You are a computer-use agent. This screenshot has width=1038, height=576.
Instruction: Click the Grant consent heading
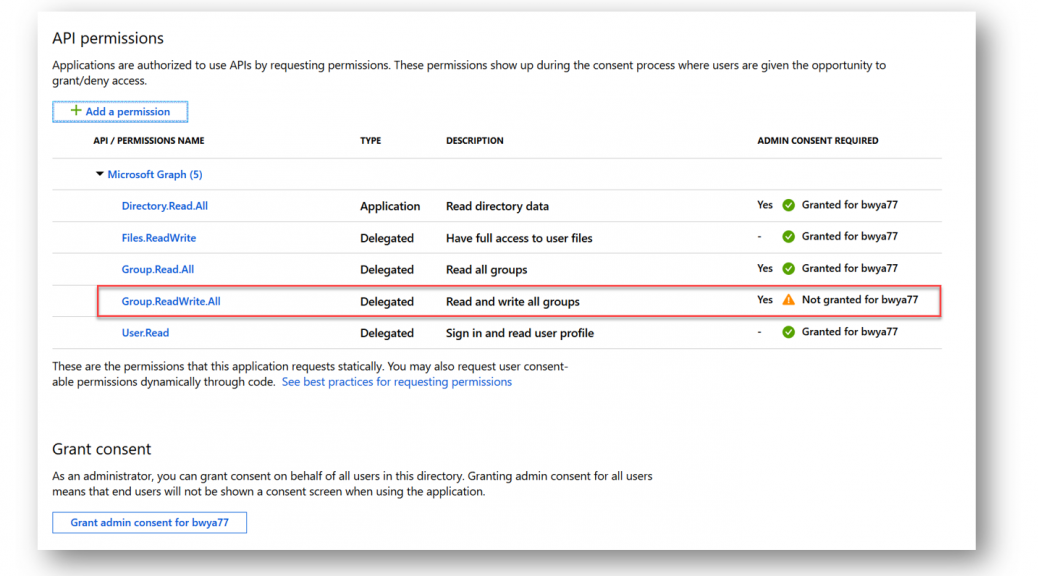tap(102, 449)
